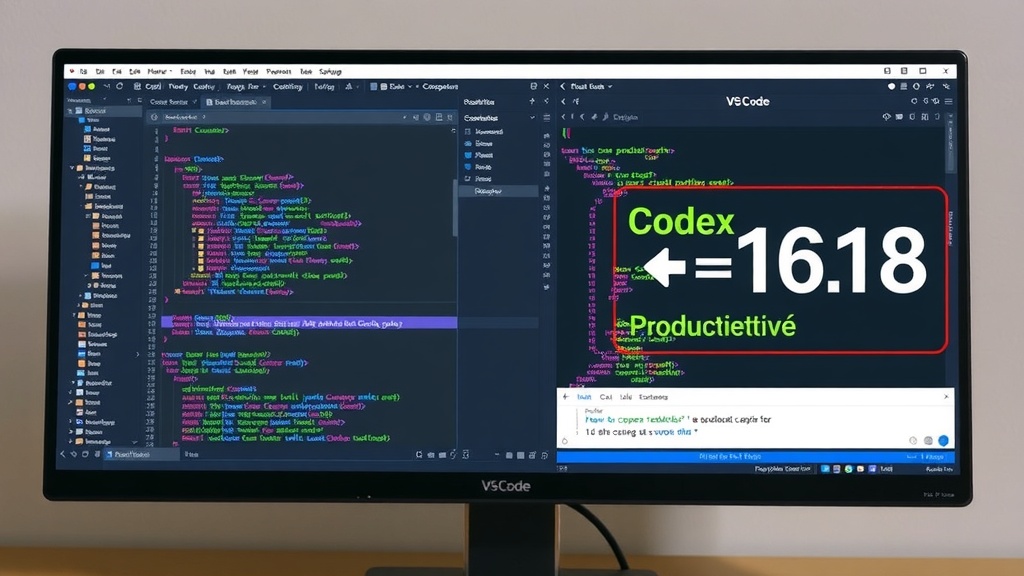The width and height of the screenshot is (1024, 576).
Task: Click the close button on the chat overlay
Action: coord(947,397)
